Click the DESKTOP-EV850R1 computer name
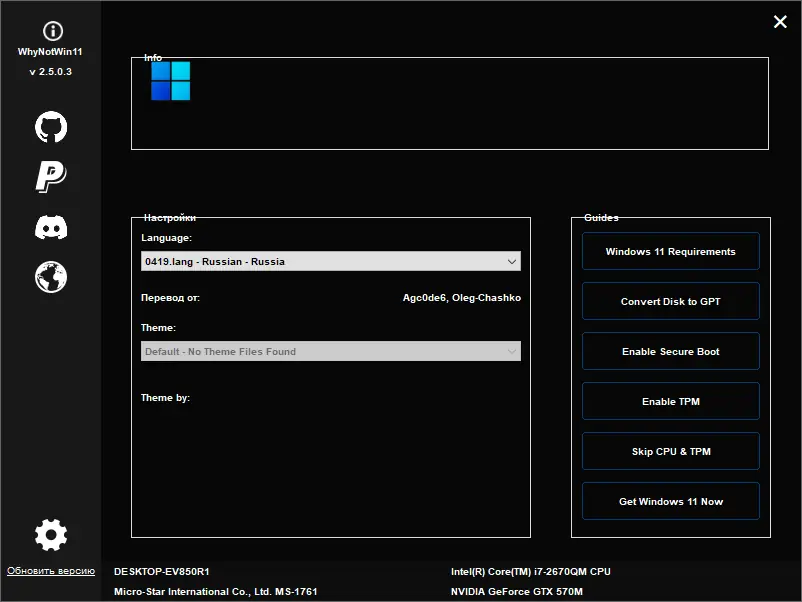Image resolution: width=802 pixels, height=602 pixels. point(162,571)
